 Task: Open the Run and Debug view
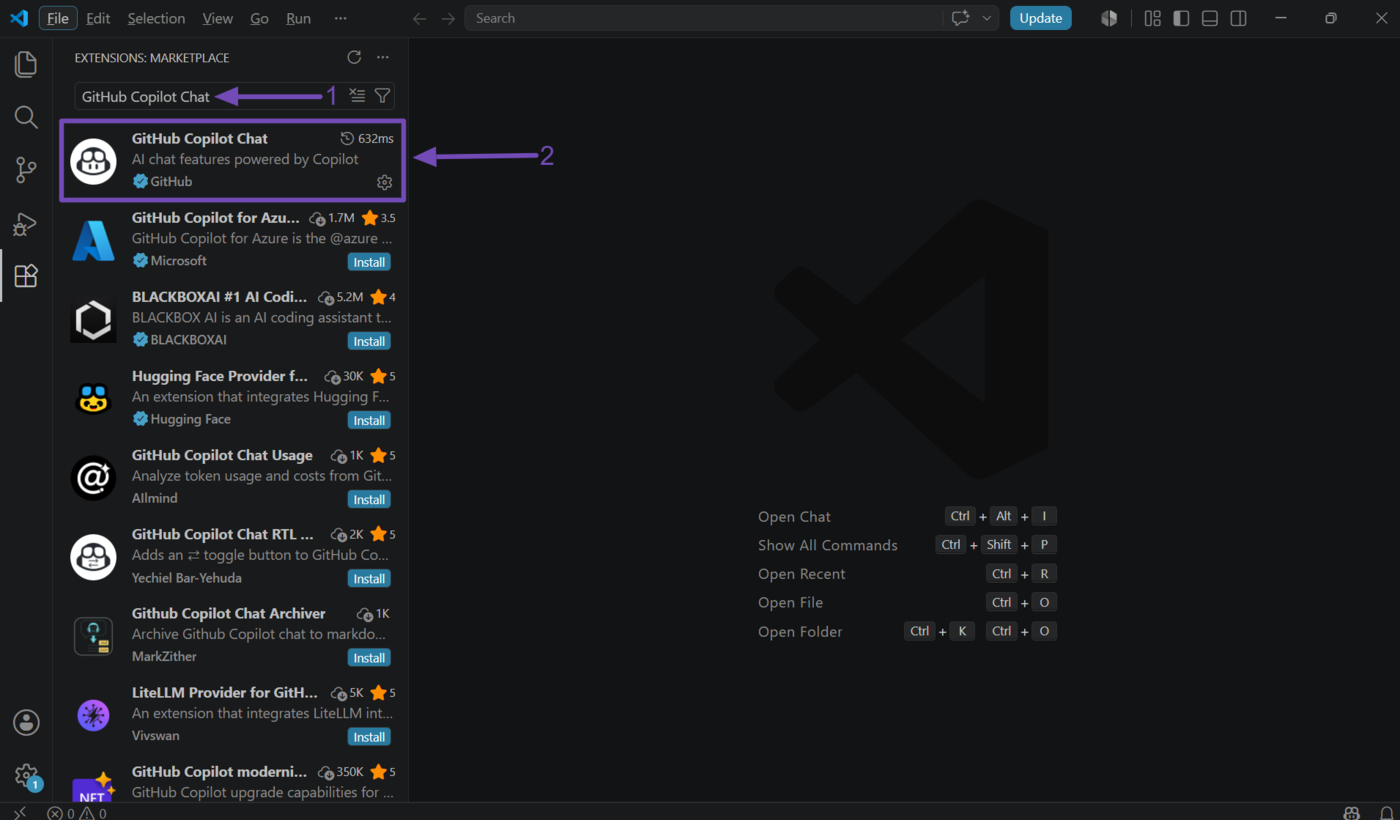[x=26, y=223]
